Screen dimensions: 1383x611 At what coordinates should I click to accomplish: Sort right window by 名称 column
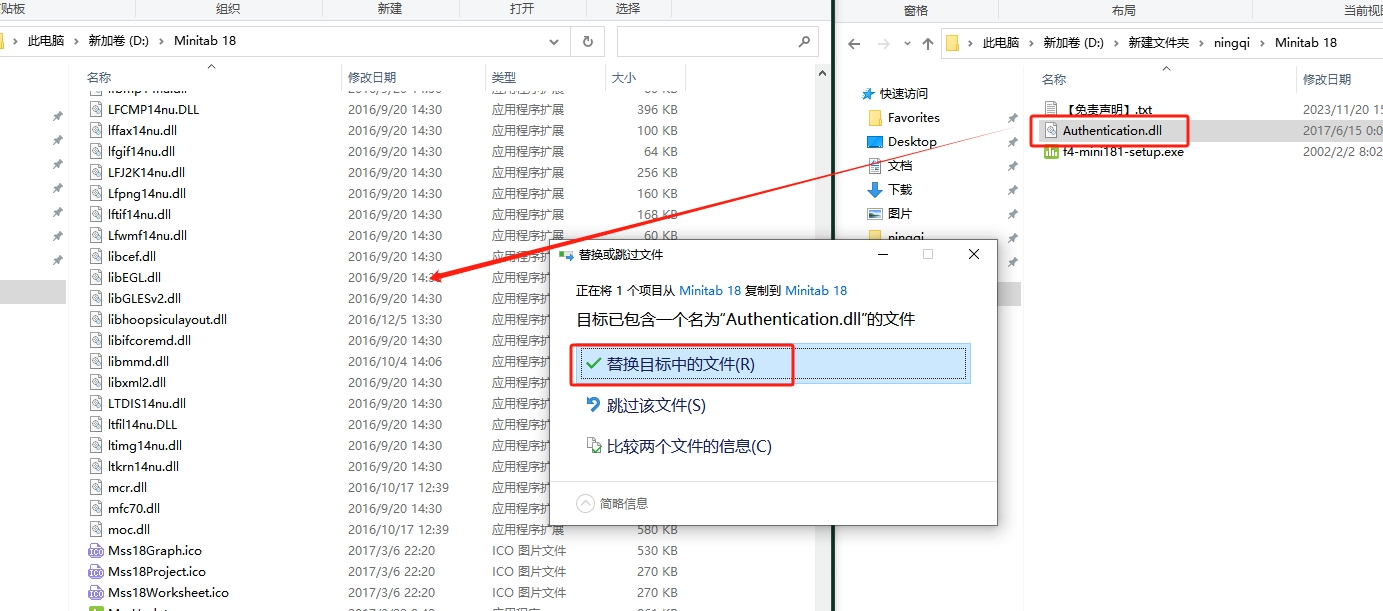pos(1054,79)
